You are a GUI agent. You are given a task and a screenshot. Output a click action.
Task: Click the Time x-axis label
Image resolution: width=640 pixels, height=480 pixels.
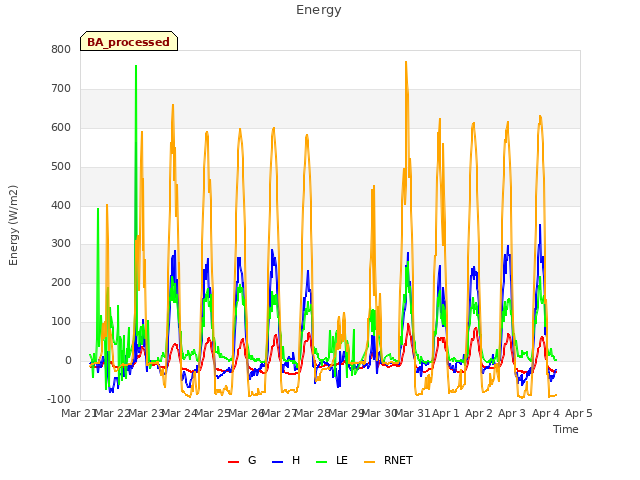566,429
